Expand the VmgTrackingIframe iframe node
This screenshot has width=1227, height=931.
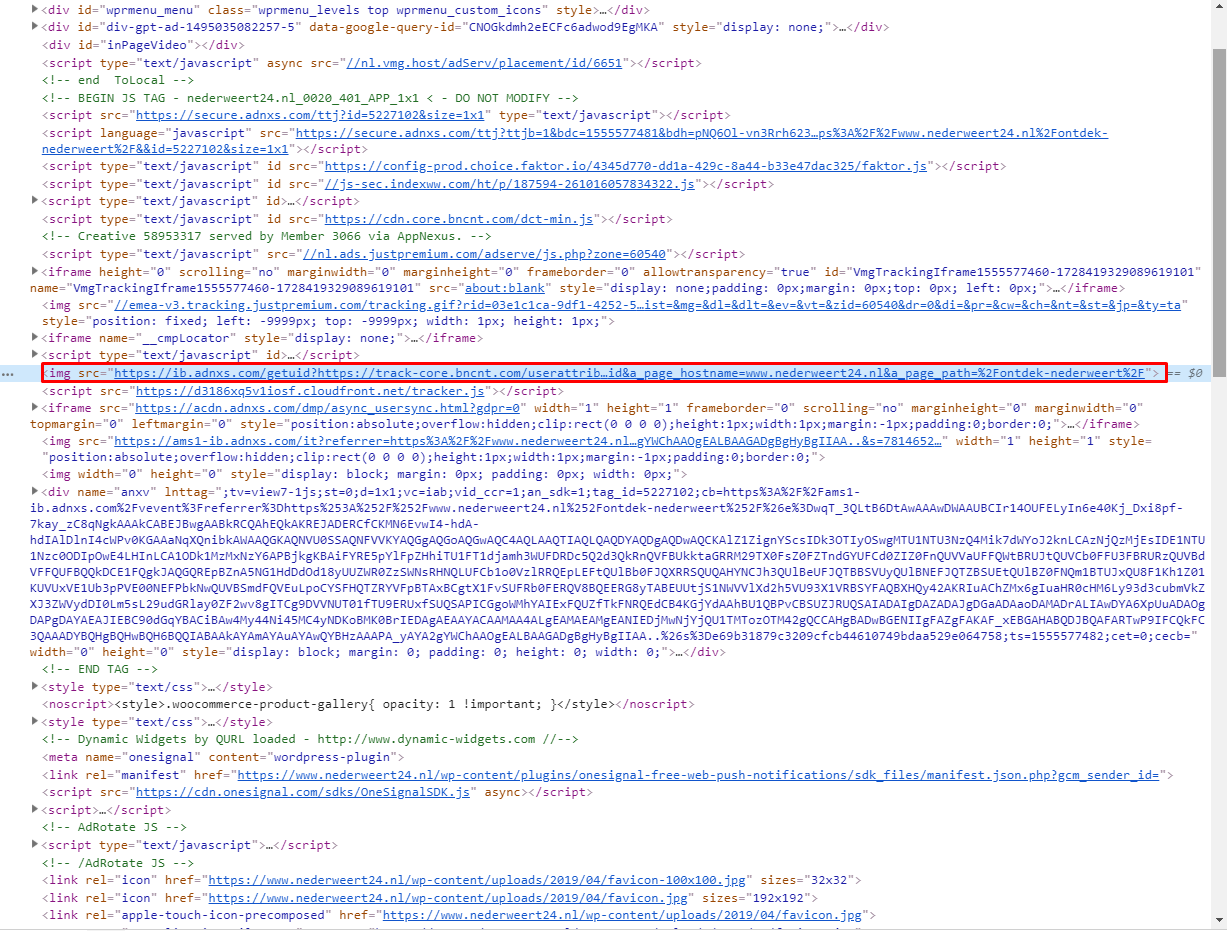37,271
